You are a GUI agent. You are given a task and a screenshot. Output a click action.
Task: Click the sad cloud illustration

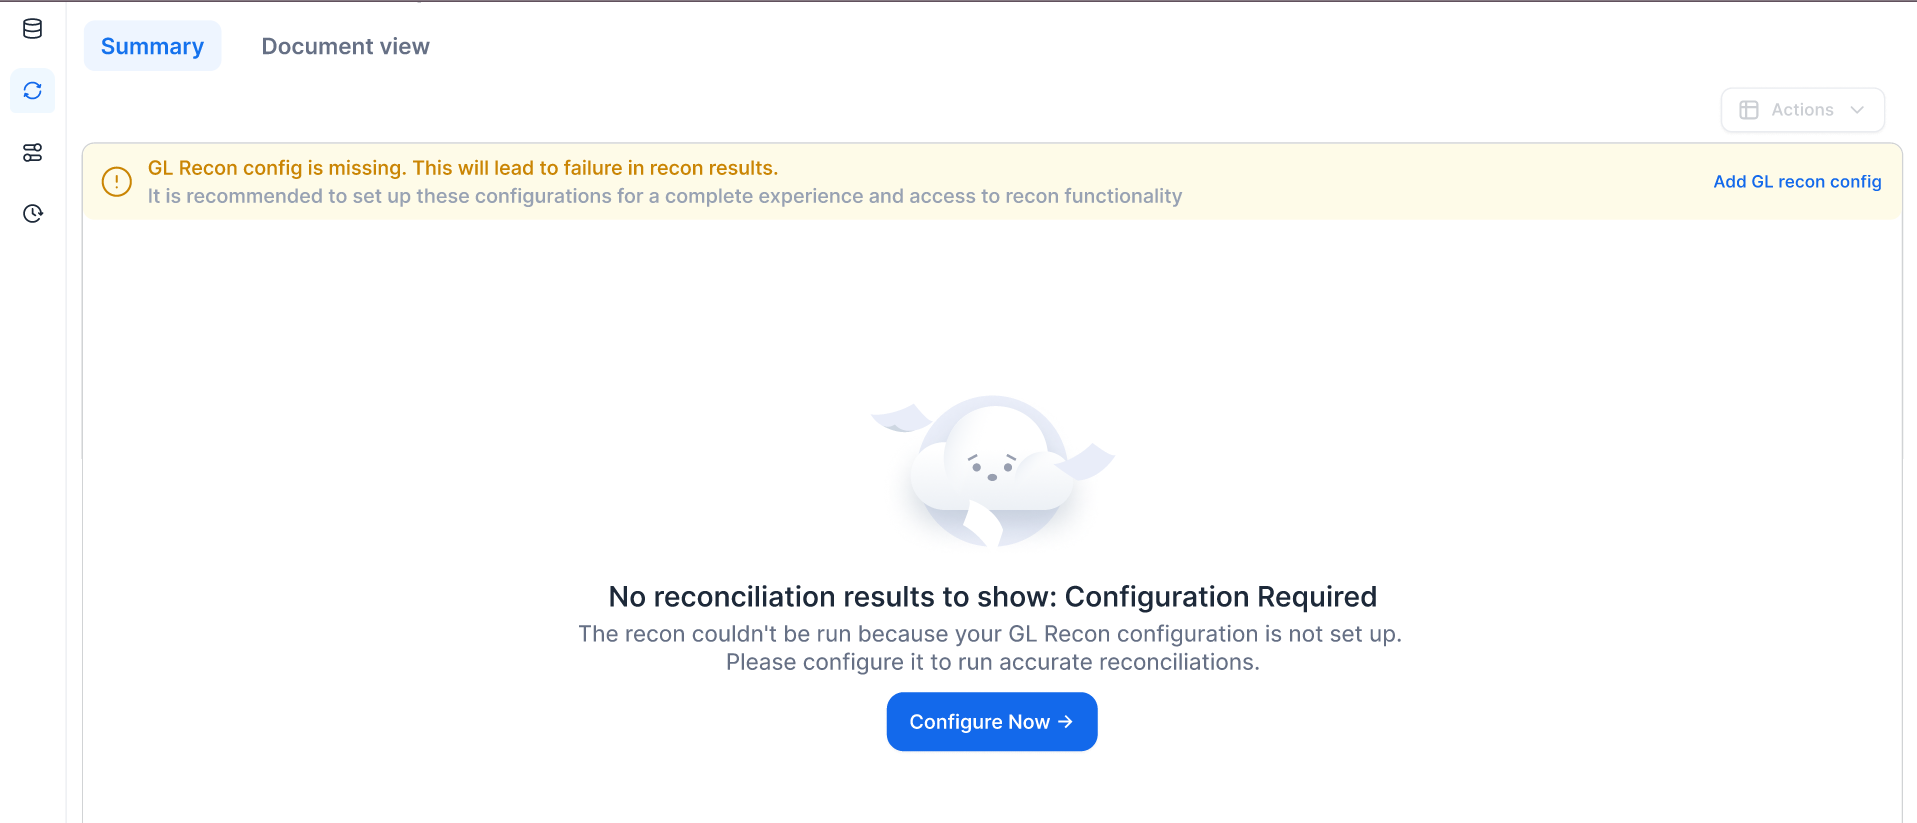(x=992, y=471)
